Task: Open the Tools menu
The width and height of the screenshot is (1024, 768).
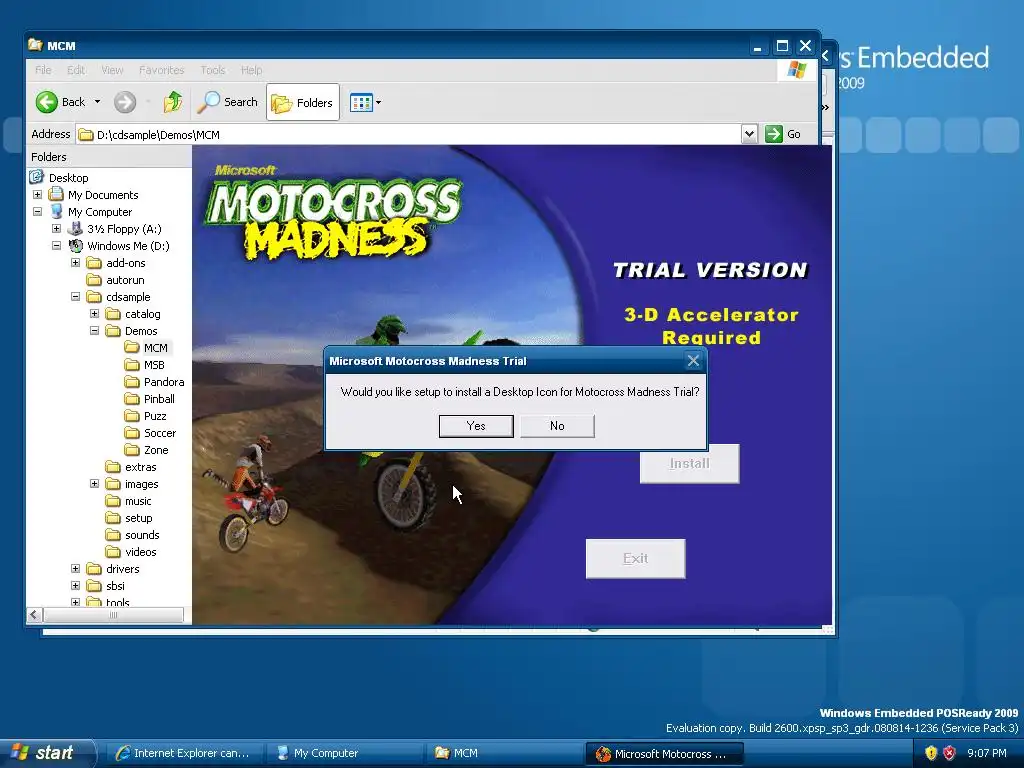Action: tap(212, 70)
